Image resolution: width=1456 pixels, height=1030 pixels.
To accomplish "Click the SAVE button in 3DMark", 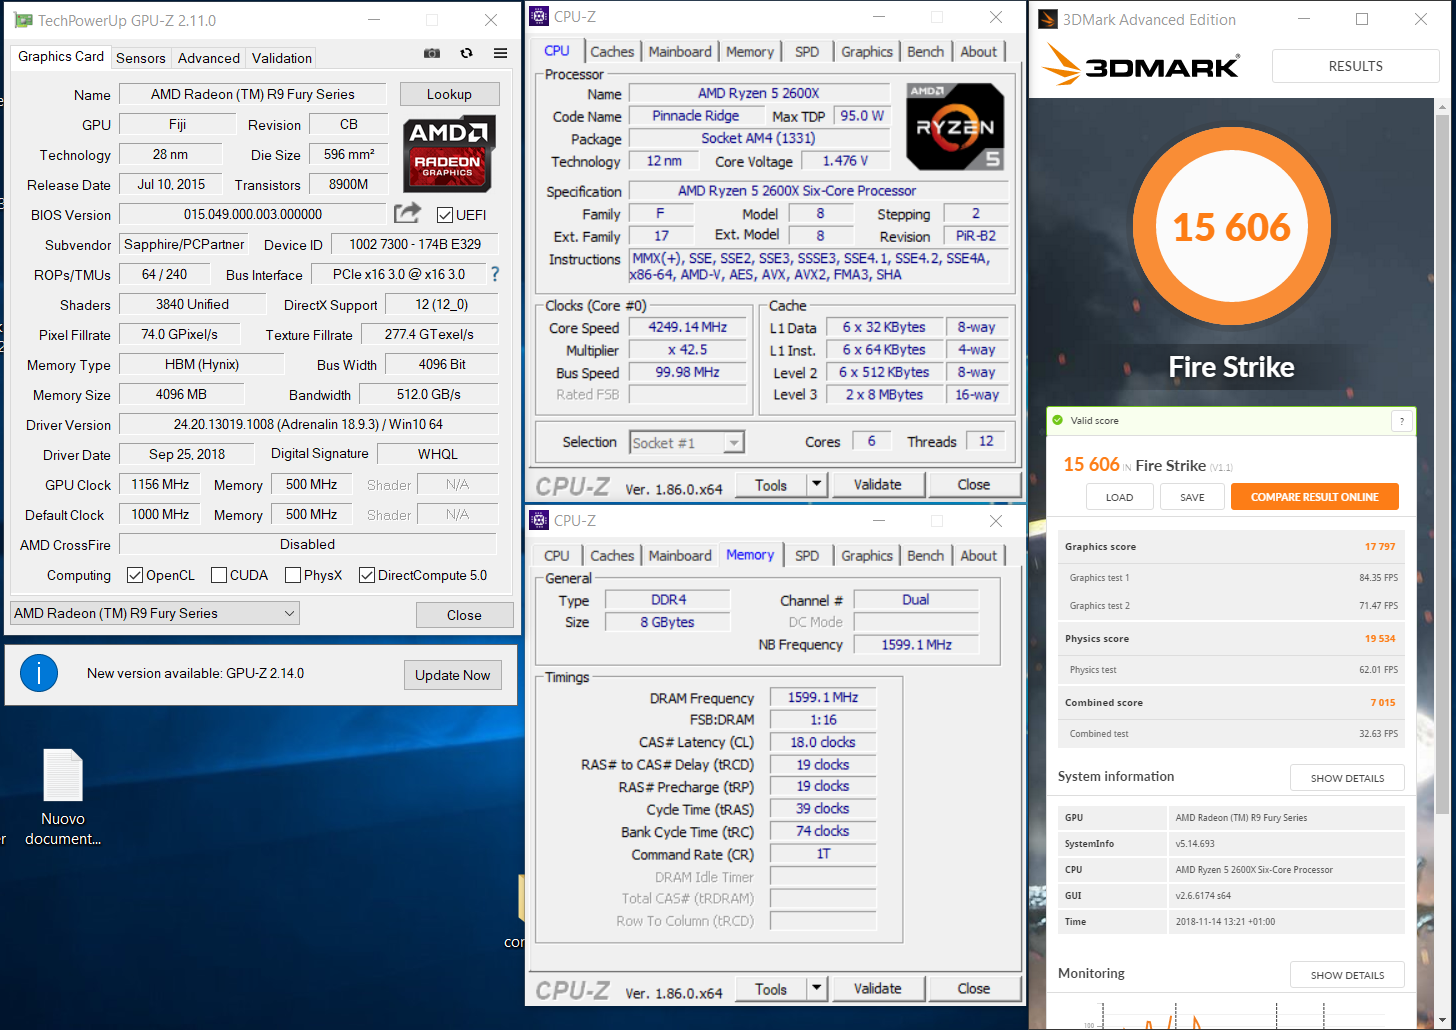I will (1192, 497).
